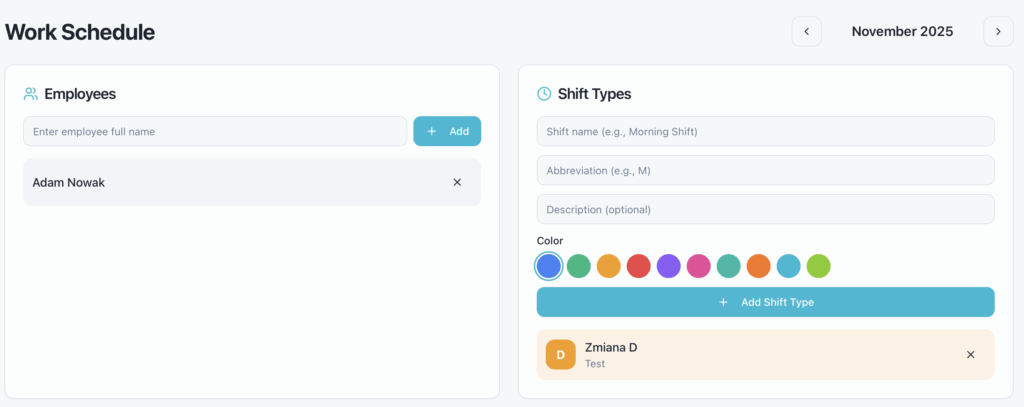This screenshot has height=407, width=1024.
Task: Select the purple color swatch
Action: 668,266
